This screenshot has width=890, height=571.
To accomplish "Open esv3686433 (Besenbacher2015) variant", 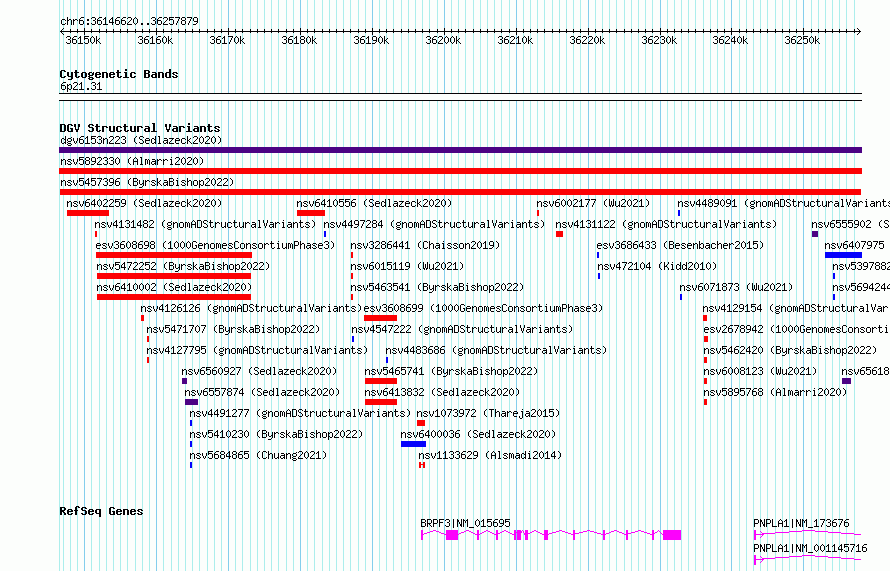I will click(680, 245).
